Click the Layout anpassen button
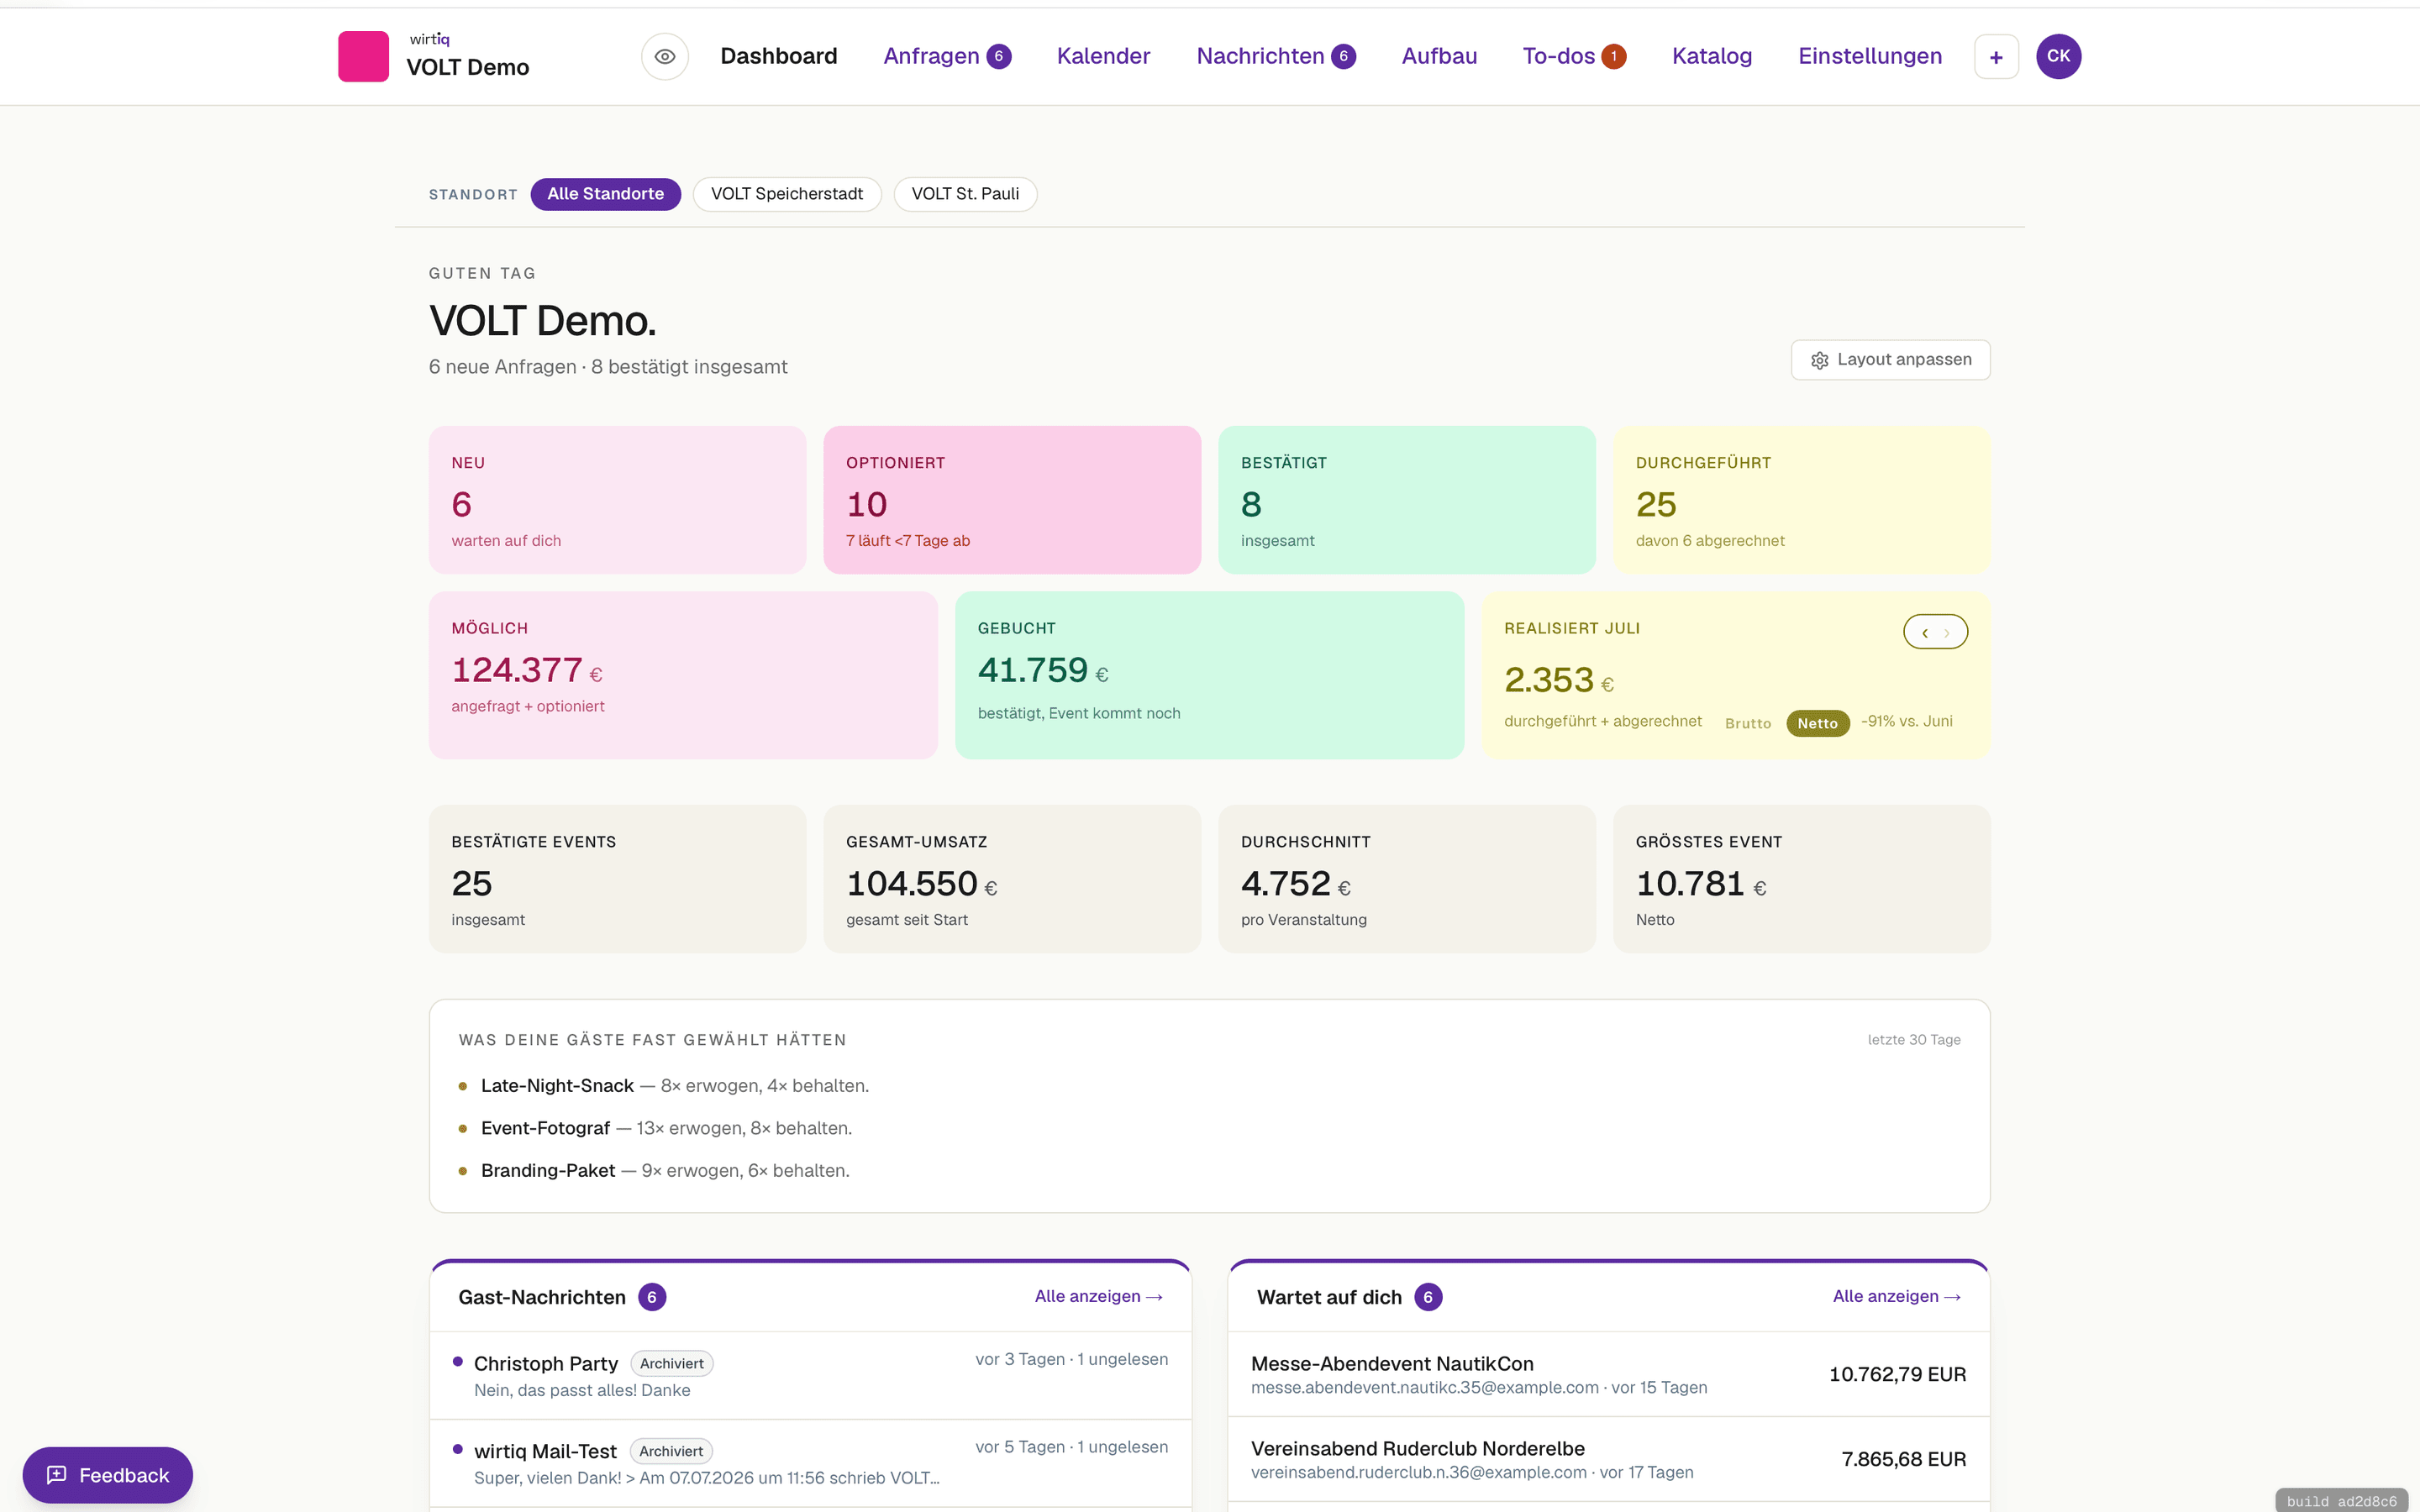This screenshot has height=1512, width=2420. click(x=1890, y=360)
